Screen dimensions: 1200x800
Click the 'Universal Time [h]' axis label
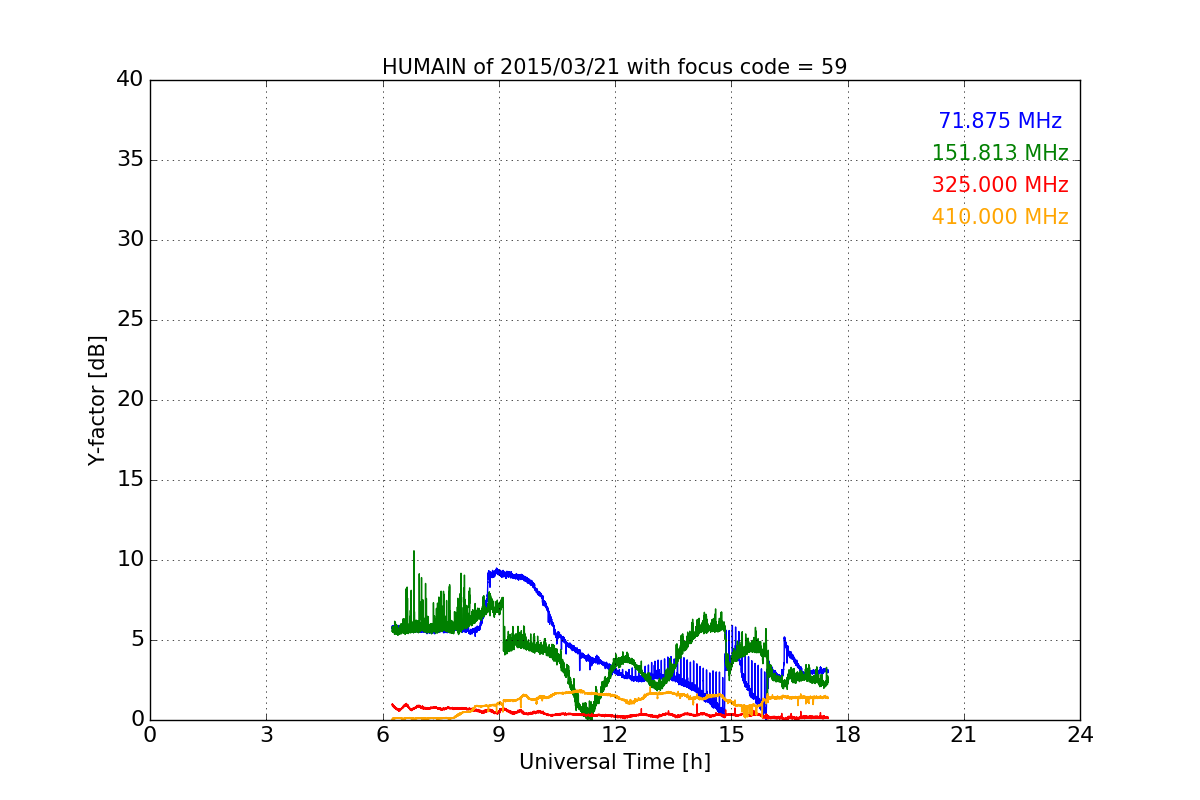(614, 762)
